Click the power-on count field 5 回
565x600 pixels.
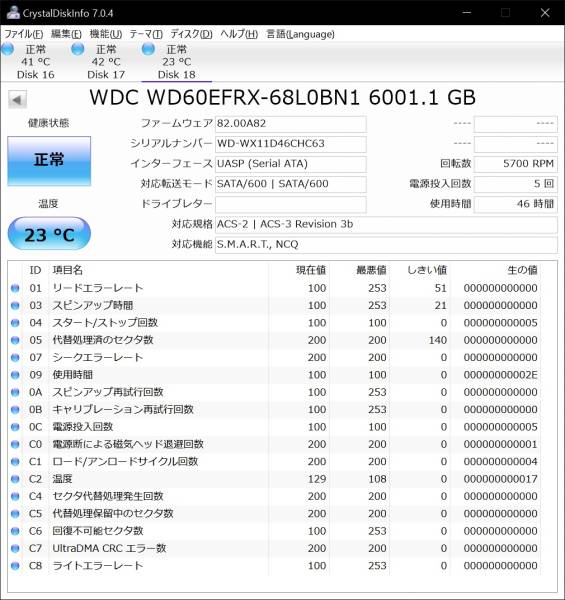pyautogui.click(x=515, y=184)
